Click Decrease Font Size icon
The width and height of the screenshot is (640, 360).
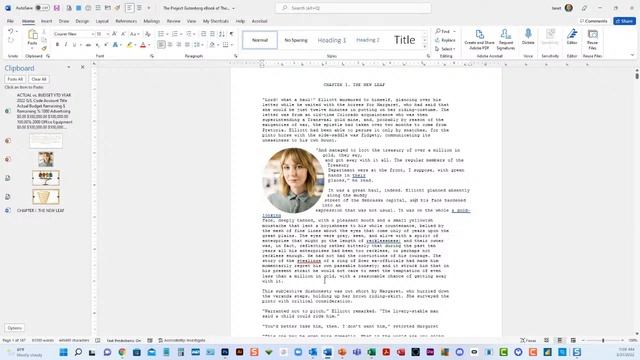[123, 34]
